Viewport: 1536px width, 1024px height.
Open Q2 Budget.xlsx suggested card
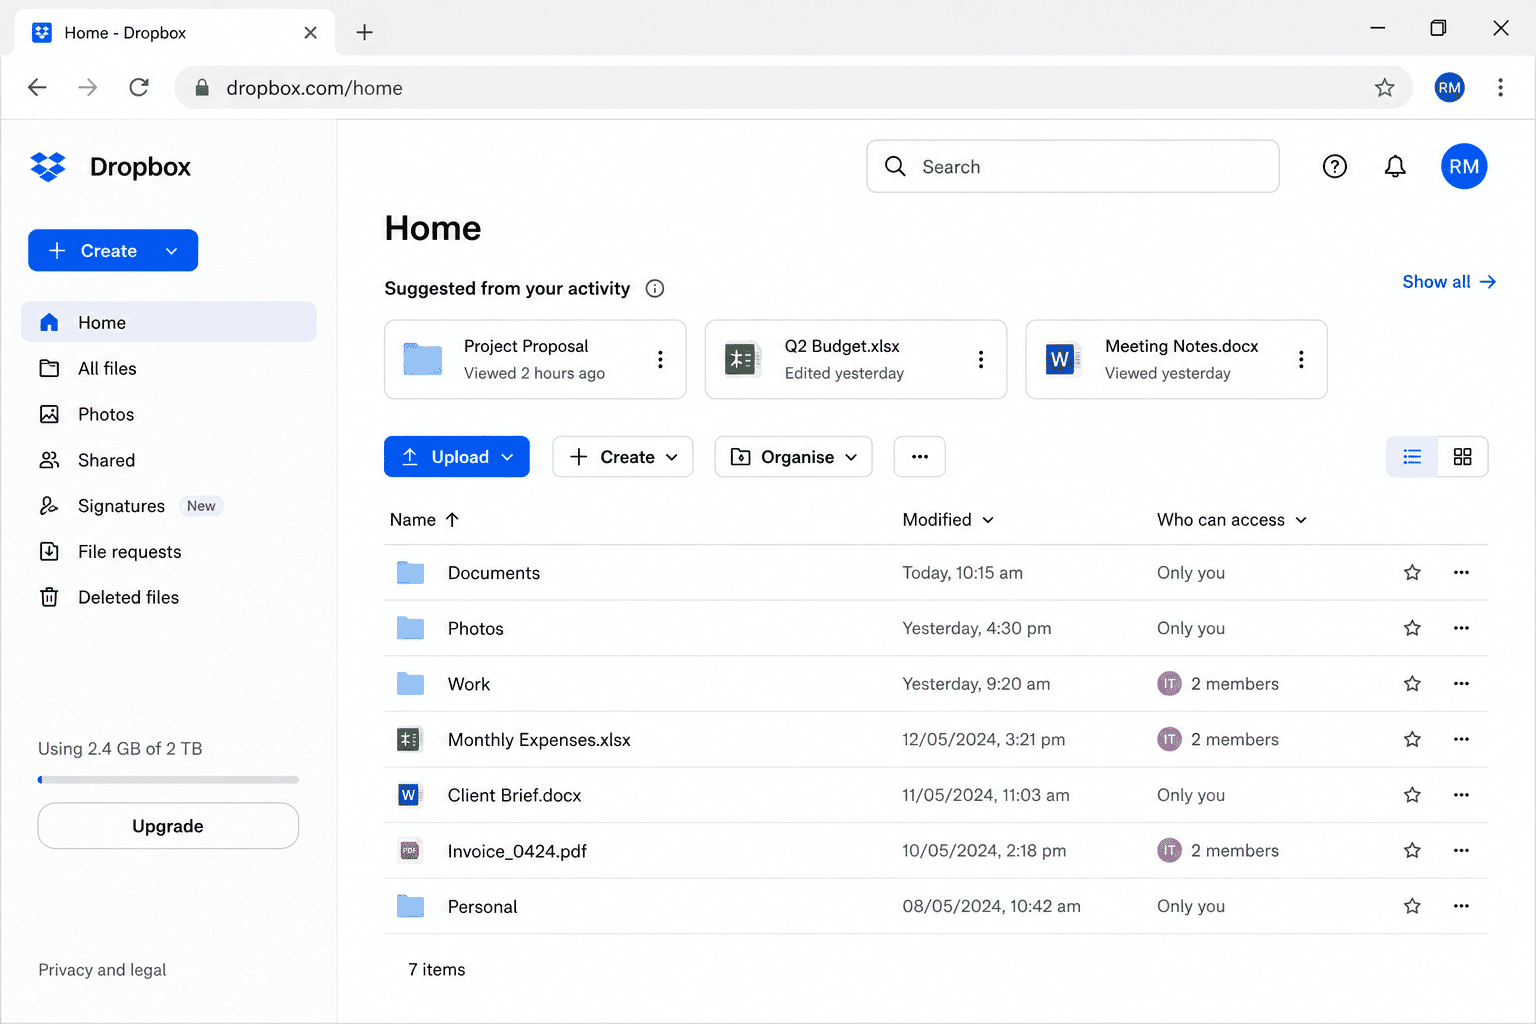coord(856,359)
